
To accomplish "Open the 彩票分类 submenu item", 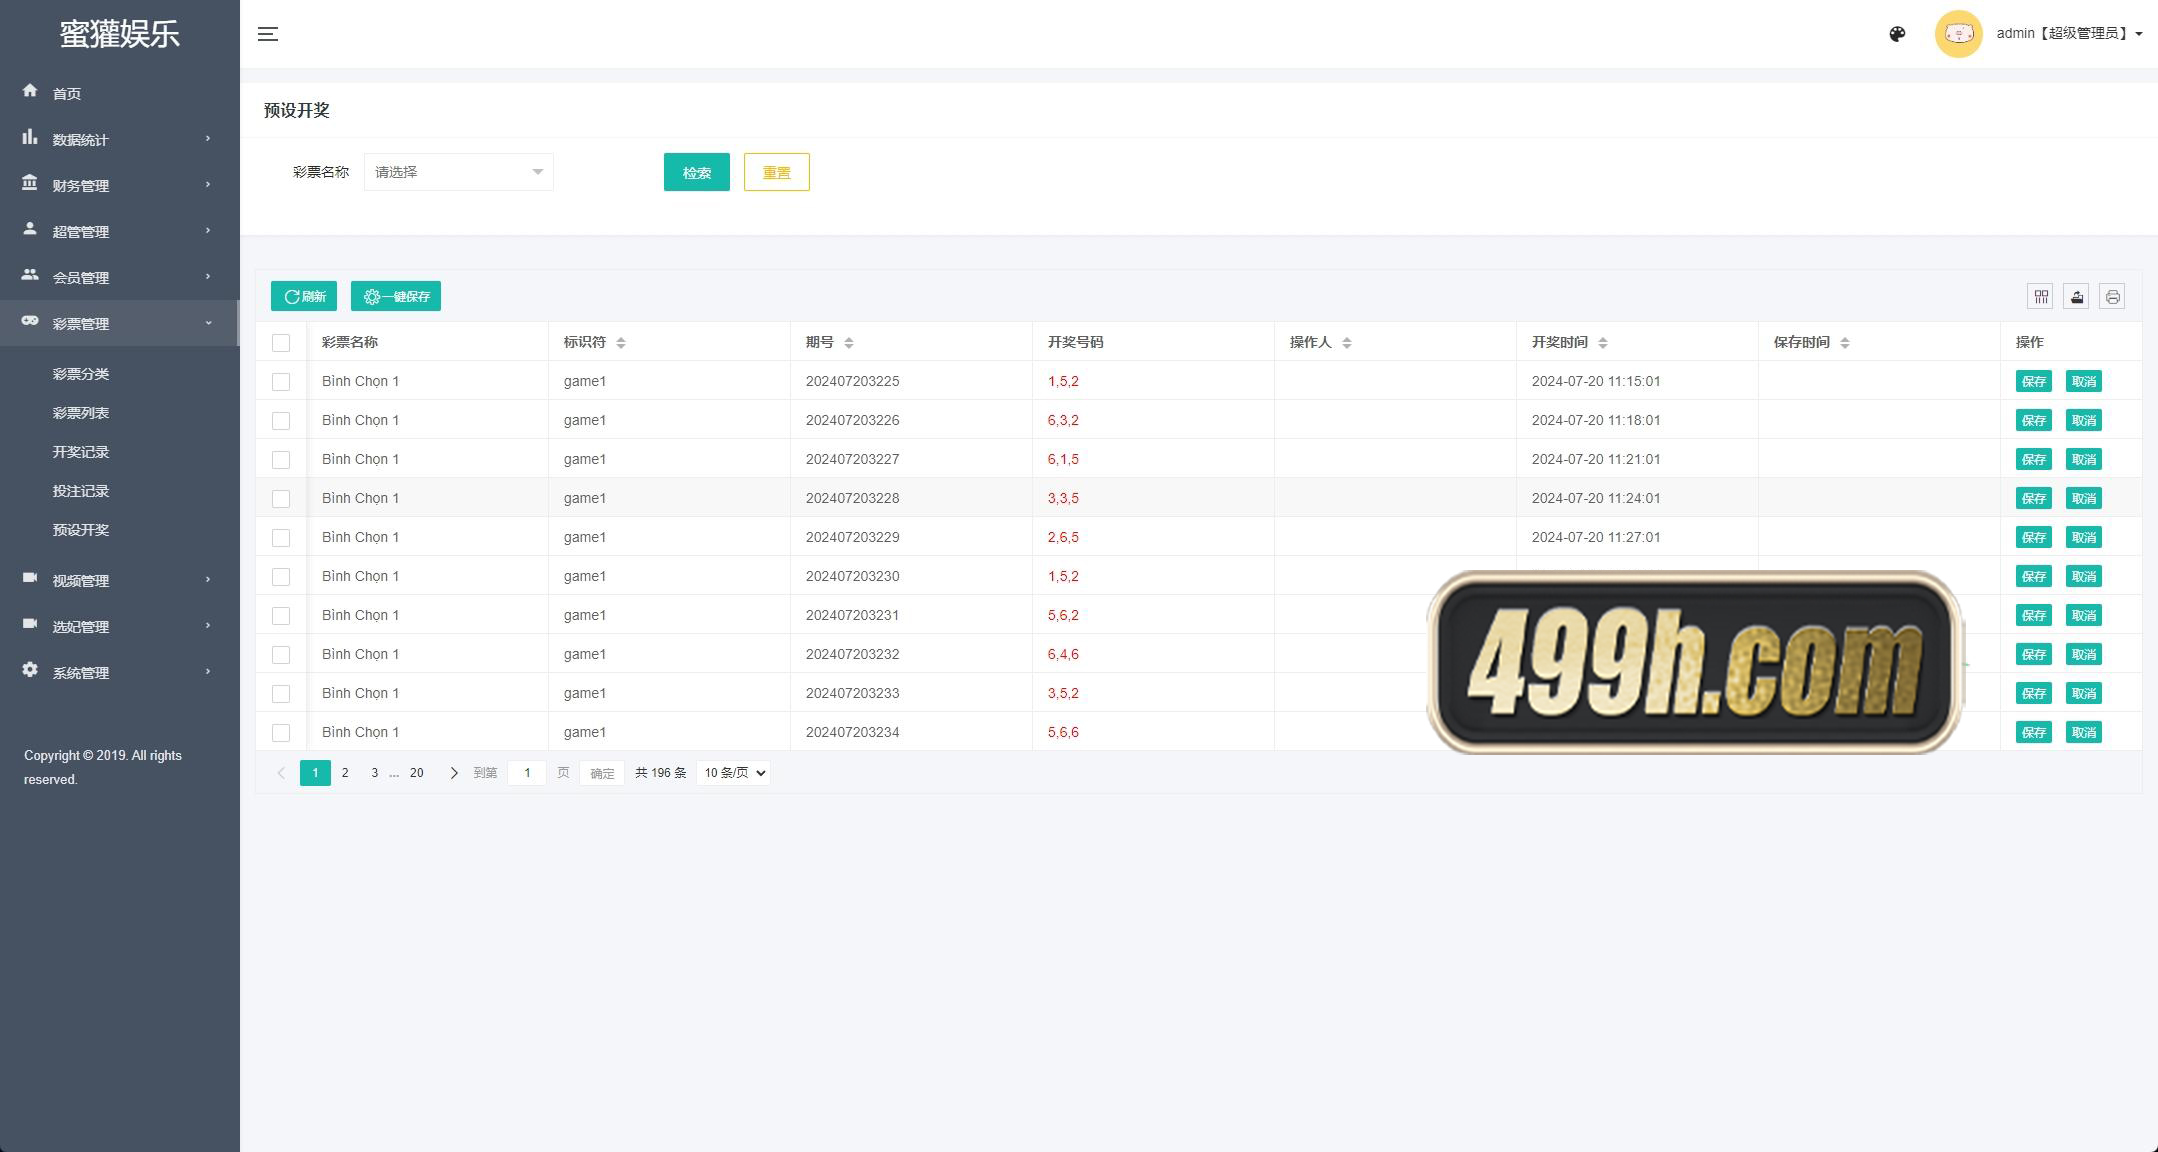I will tap(81, 374).
